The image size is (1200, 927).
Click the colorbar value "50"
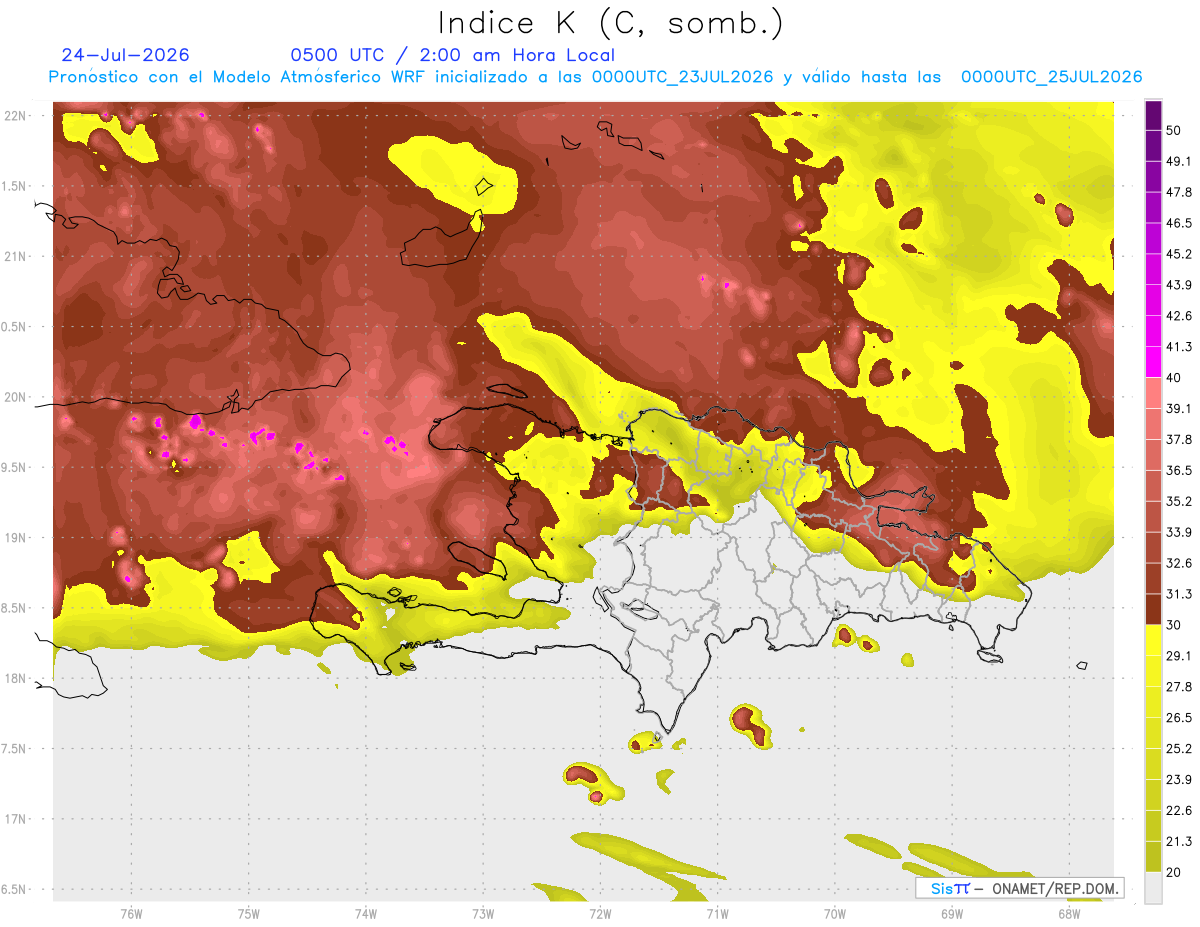(1175, 130)
